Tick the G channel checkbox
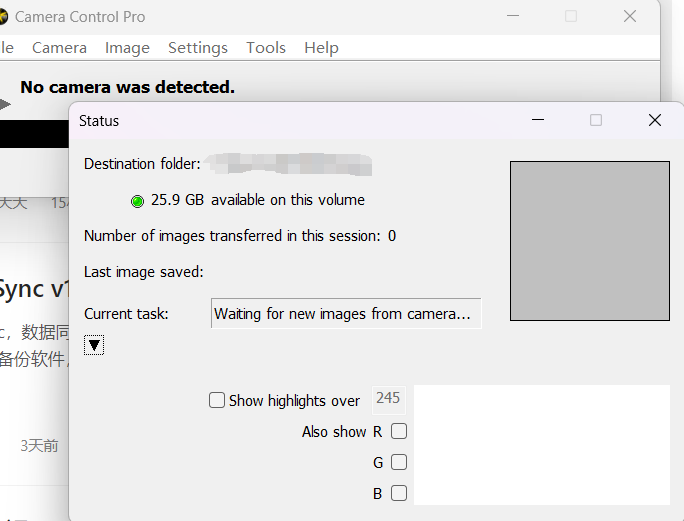Image resolution: width=684 pixels, height=521 pixels. click(x=399, y=462)
